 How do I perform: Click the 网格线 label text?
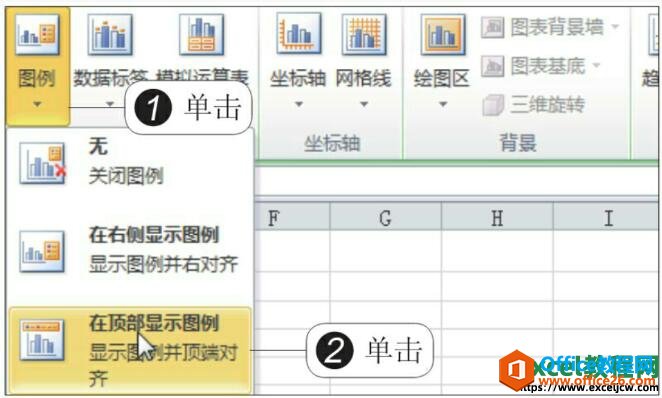[x=364, y=79]
